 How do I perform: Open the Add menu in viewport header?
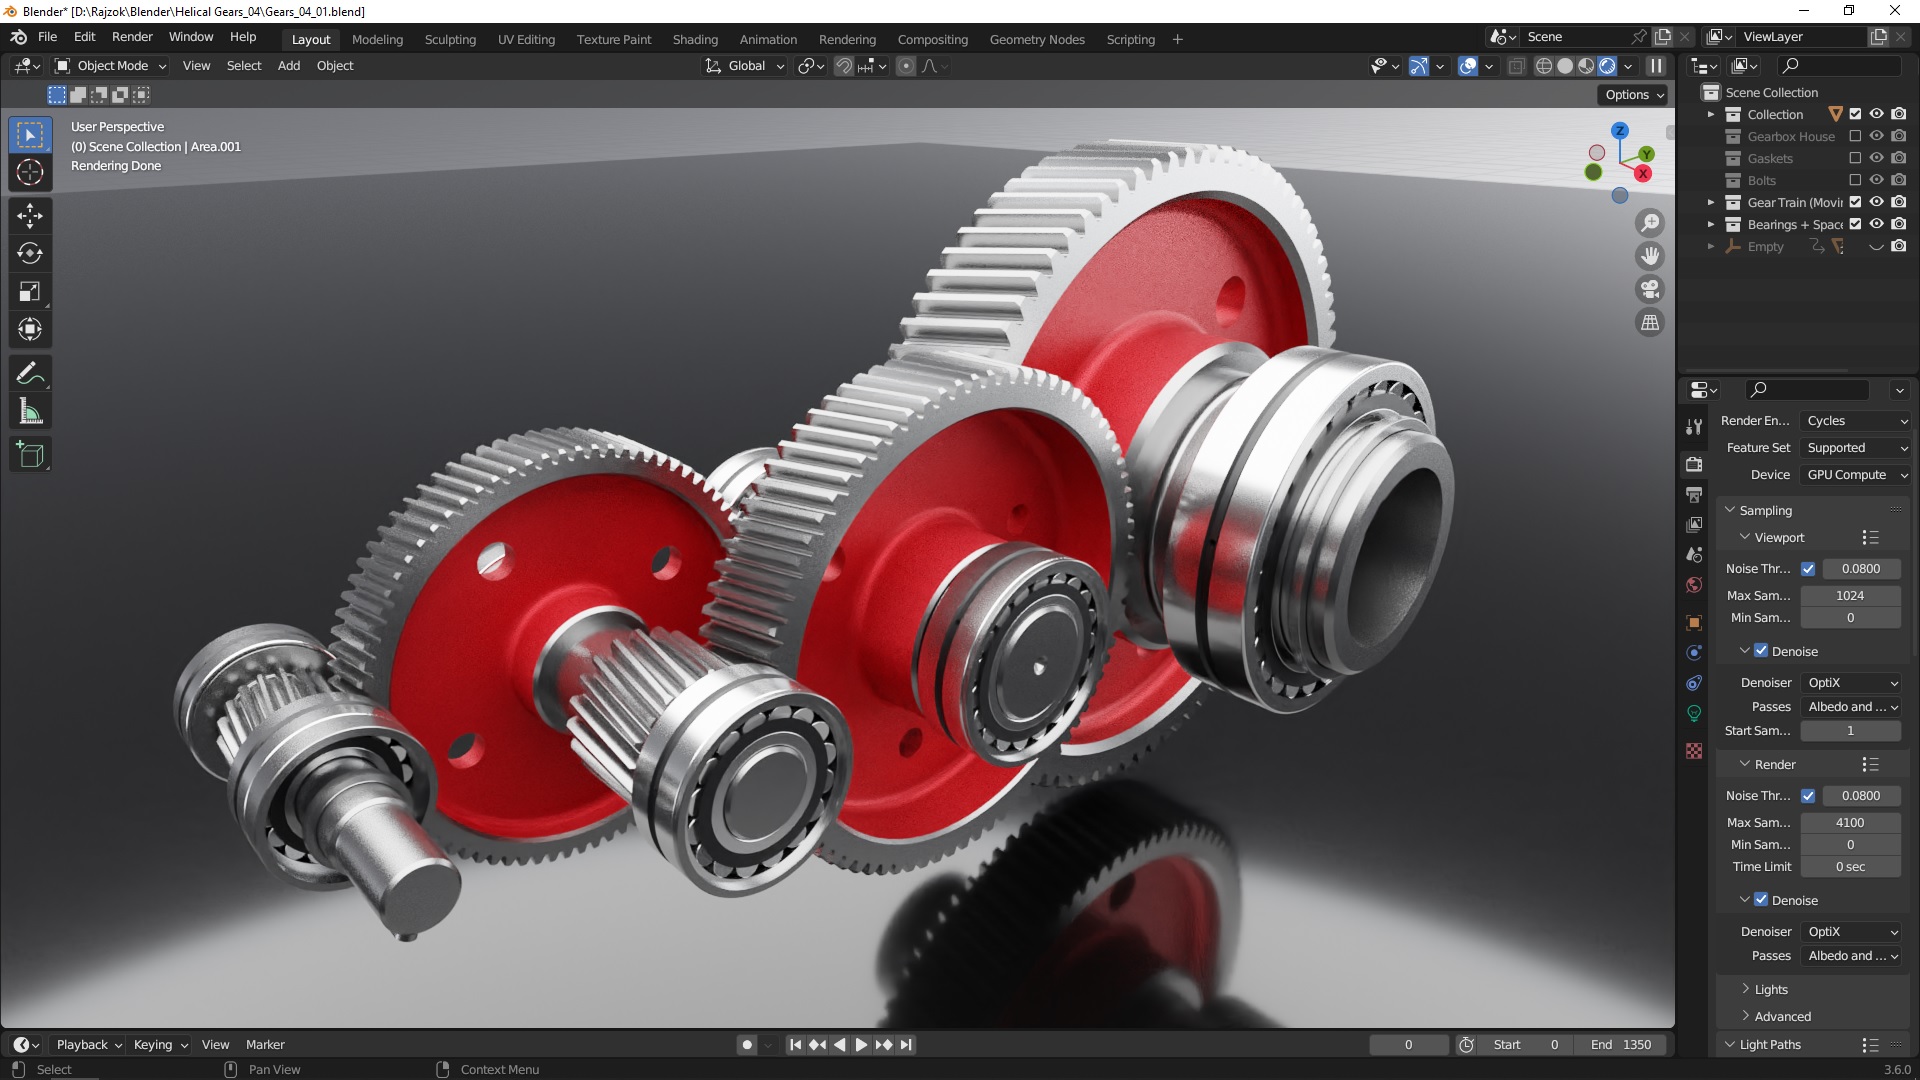click(x=289, y=66)
